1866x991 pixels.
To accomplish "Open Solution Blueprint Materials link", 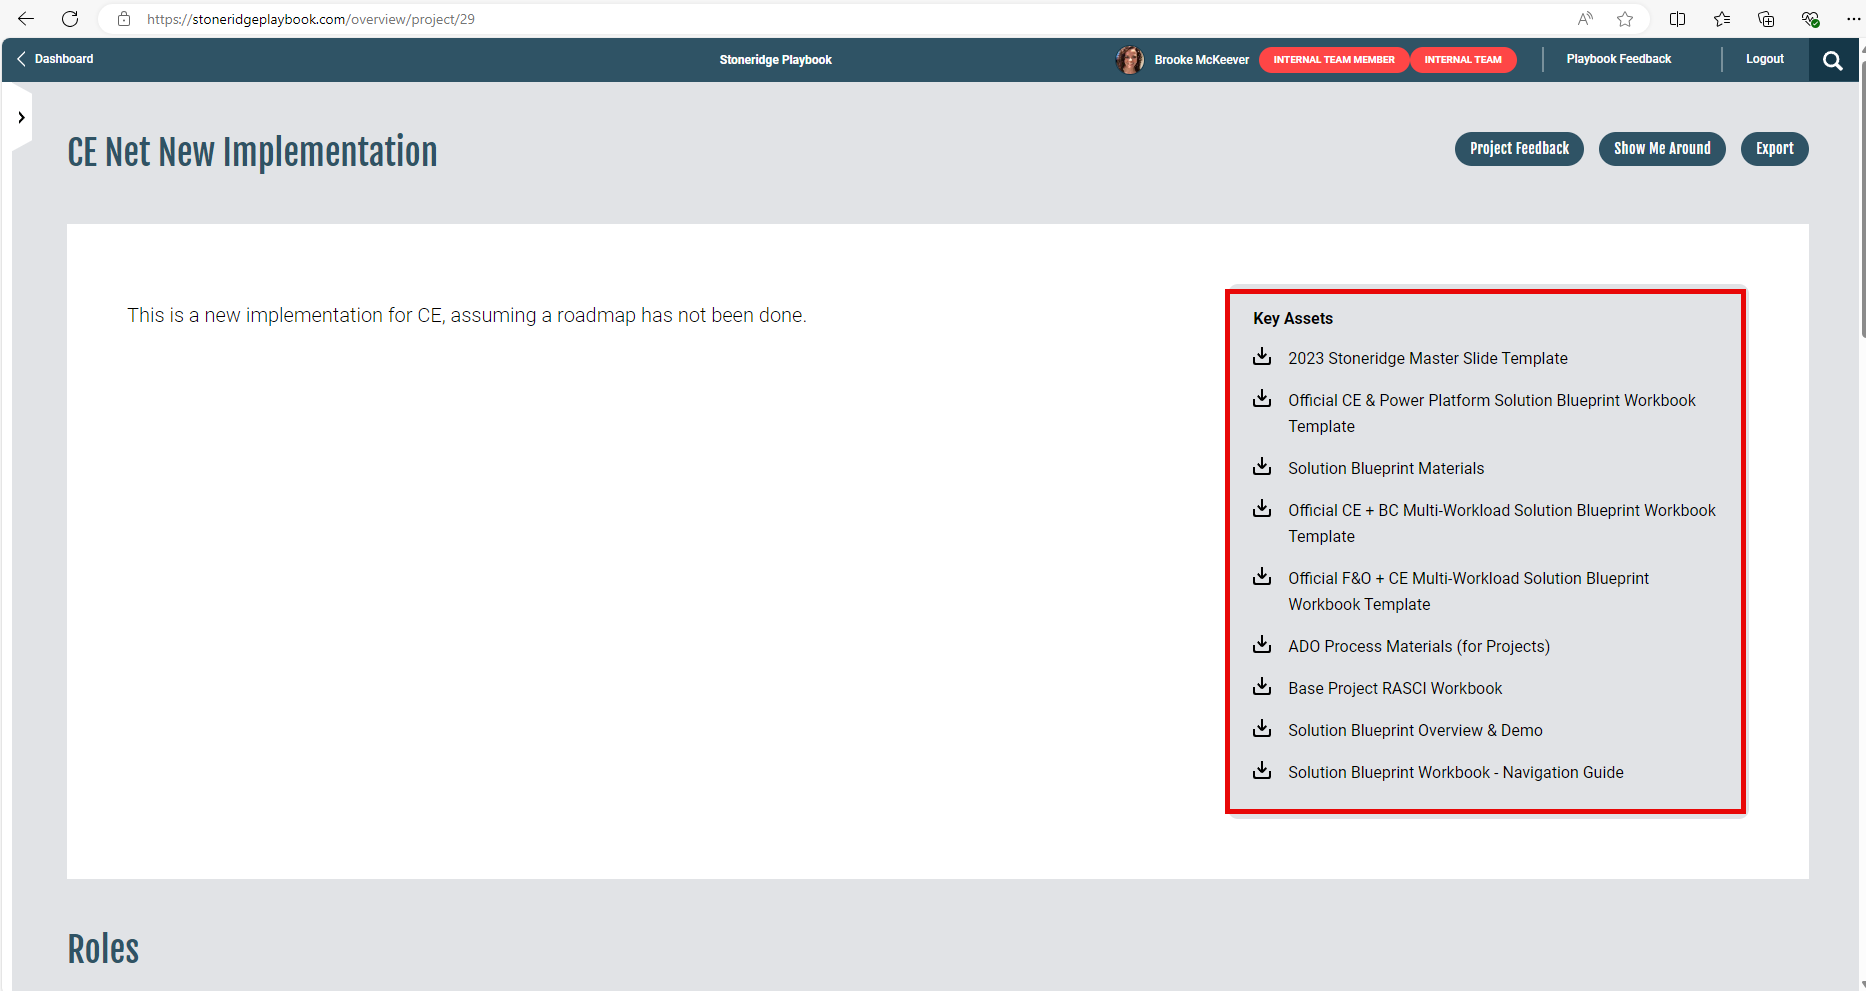I will pos(1386,468).
